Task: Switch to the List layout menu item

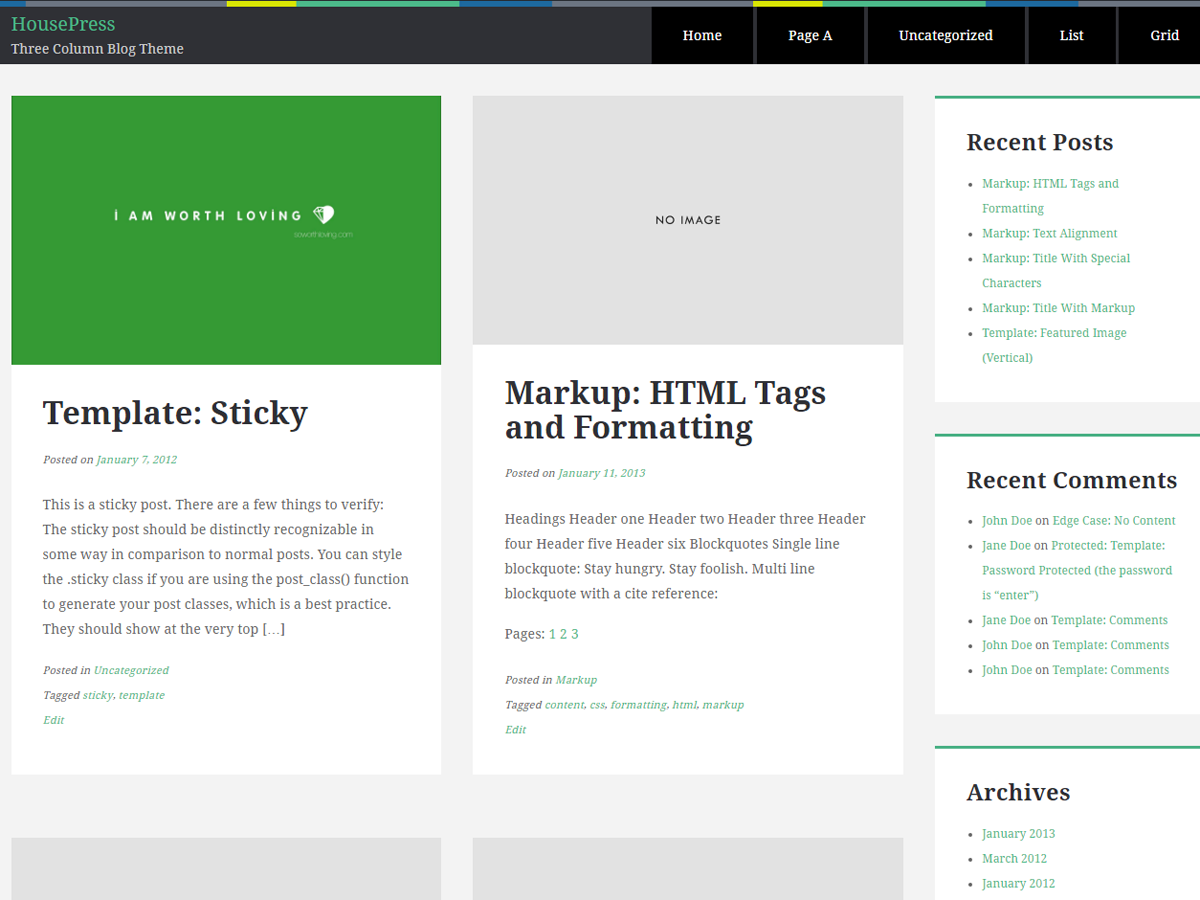Action: [x=1071, y=35]
